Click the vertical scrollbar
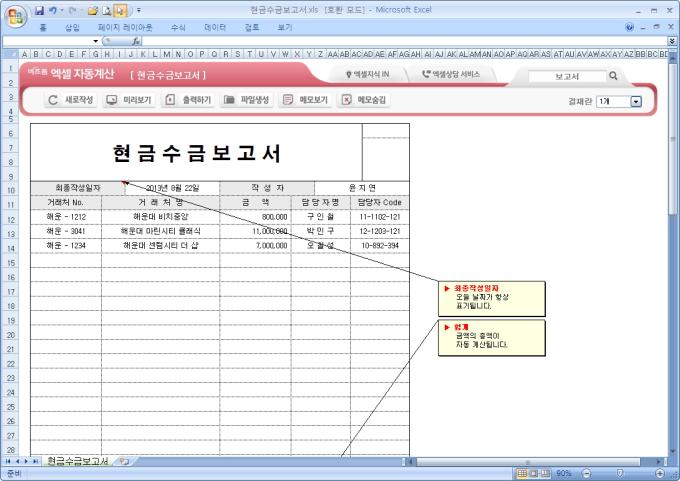The image size is (680, 481). 673,138
